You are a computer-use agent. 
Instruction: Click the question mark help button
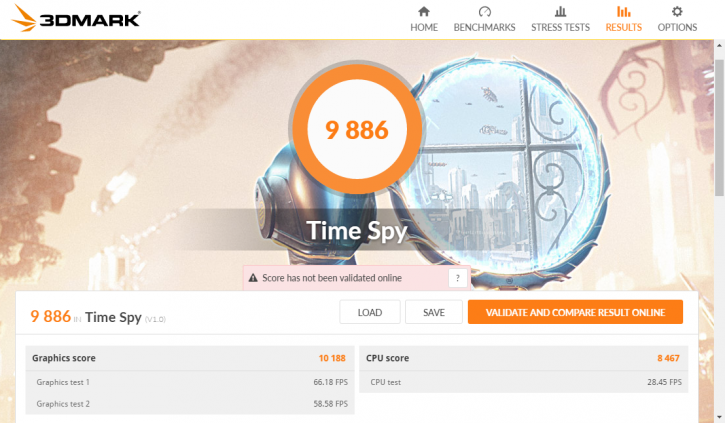click(x=457, y=278)
